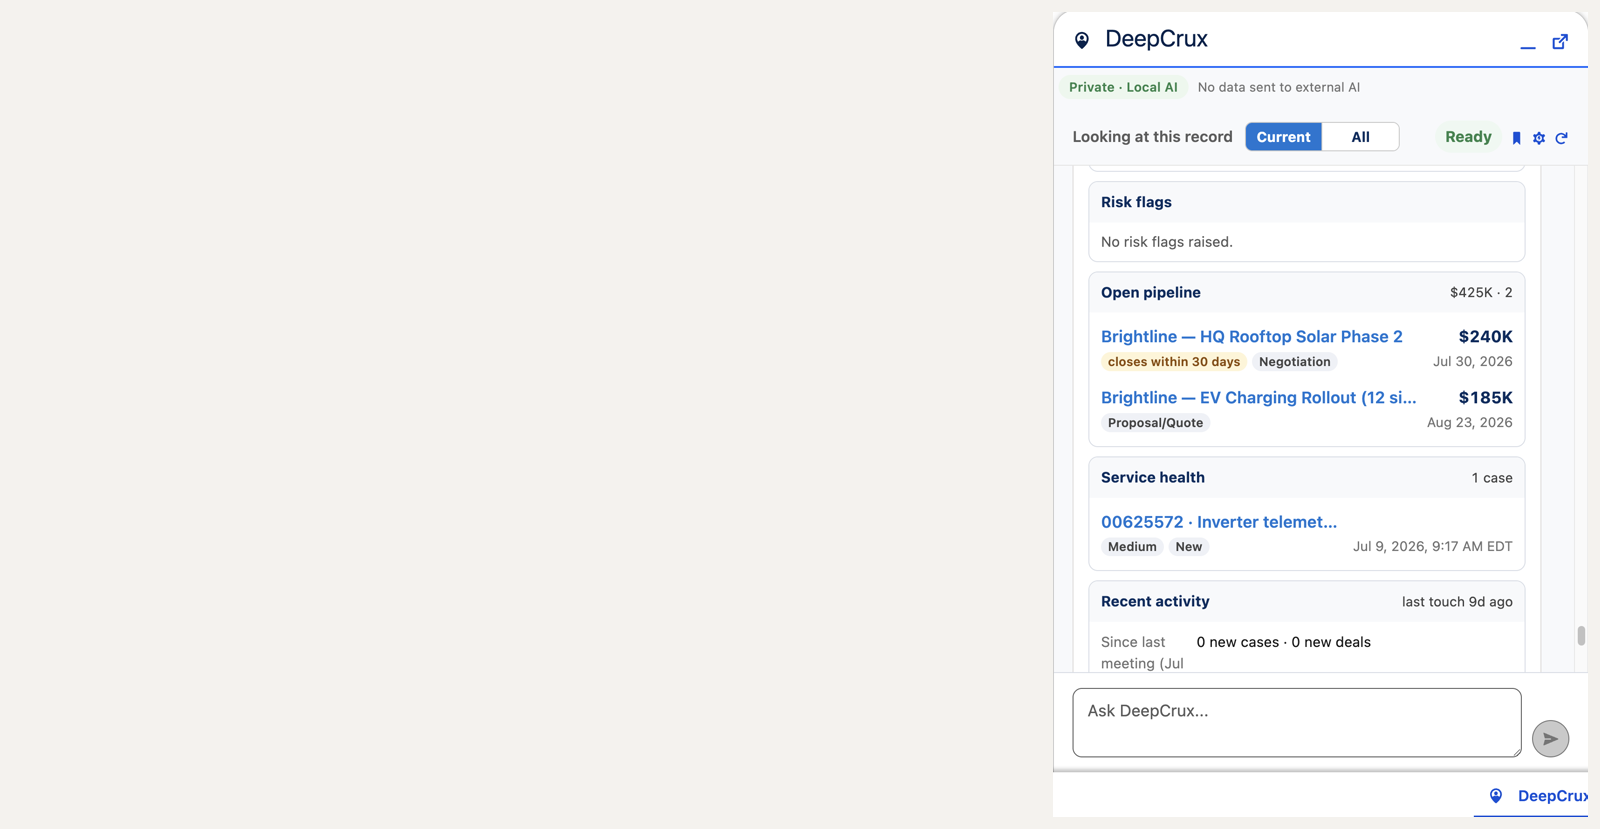
Task: Click the Service health card header
Action: (x=1307, y=478)
